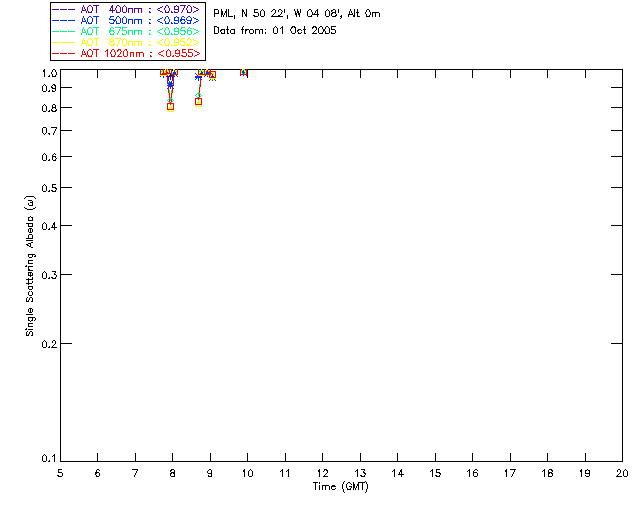Click the 'AOT 870nm : <0.952>' legend entry
Image resolution: width=640 pixels, height=512 pixels.
pos(127,42)
